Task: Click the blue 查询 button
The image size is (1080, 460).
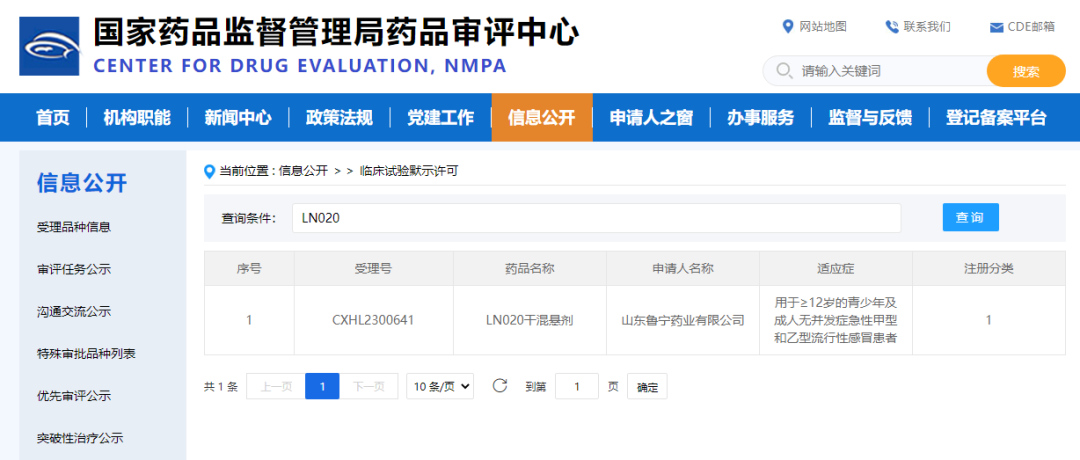Action: (x=970, y=218)
